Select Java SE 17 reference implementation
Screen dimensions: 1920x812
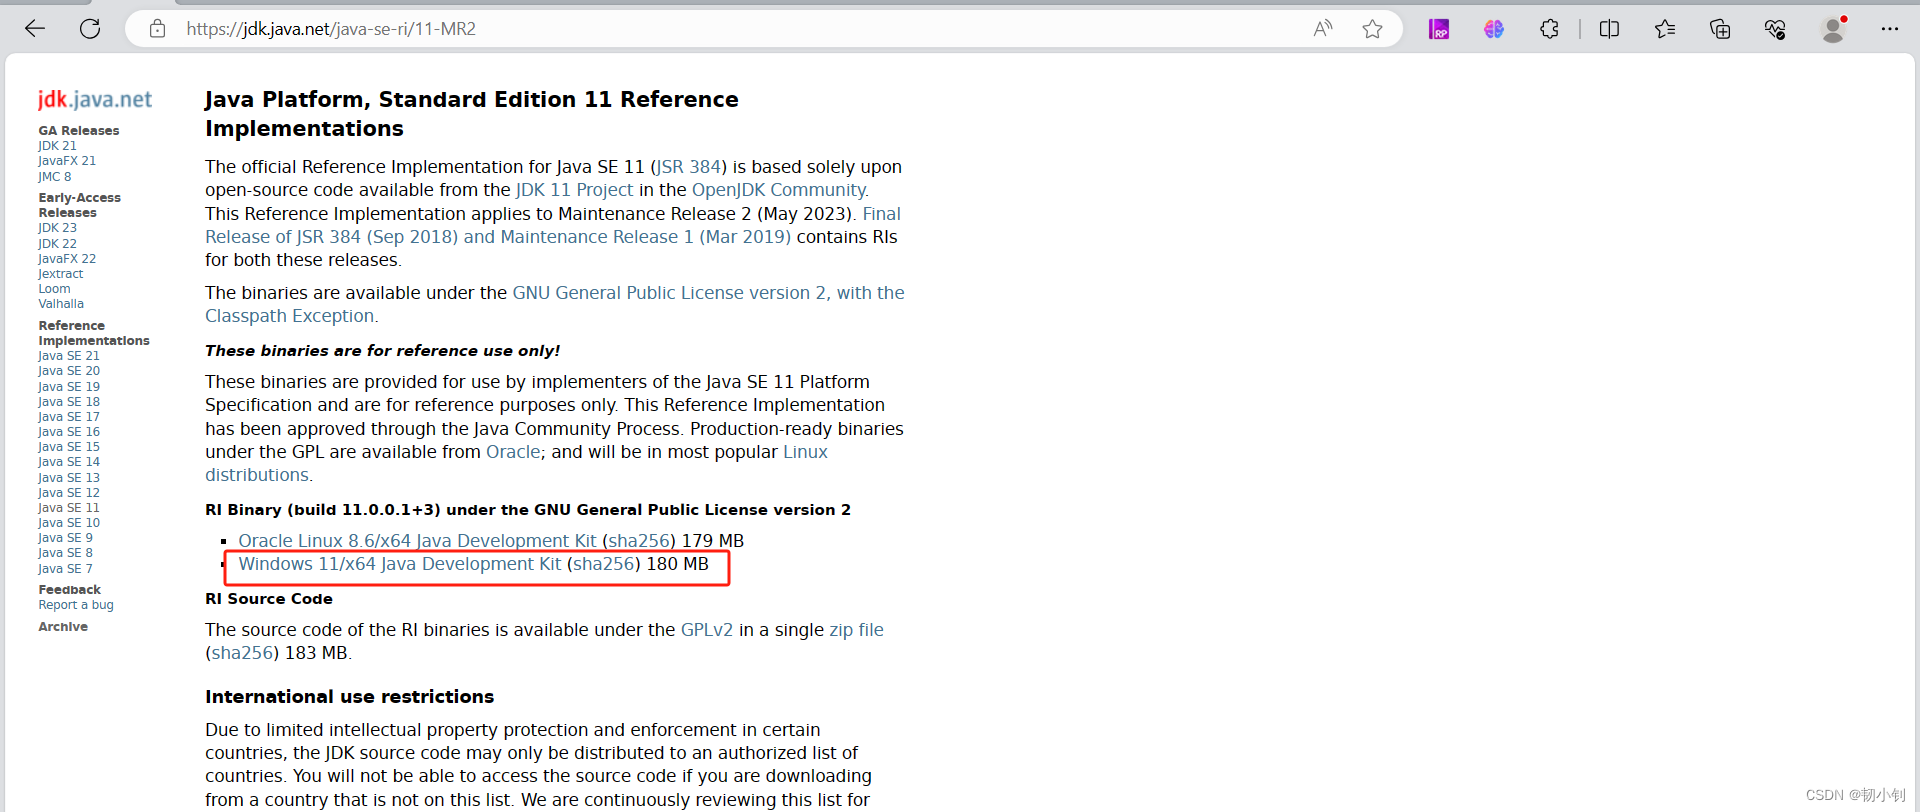[x=69, y=417]
